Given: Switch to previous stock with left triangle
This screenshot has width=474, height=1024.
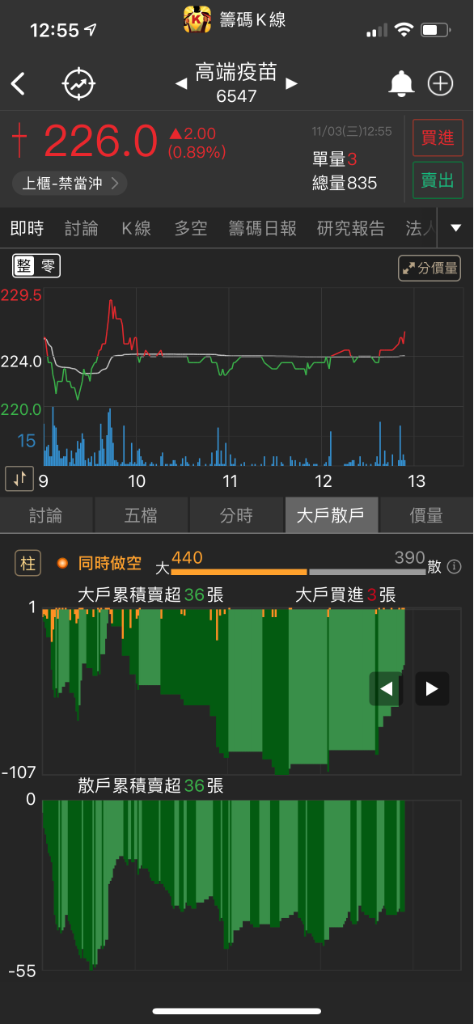Looking at the screenshot, I should [182, 84].
